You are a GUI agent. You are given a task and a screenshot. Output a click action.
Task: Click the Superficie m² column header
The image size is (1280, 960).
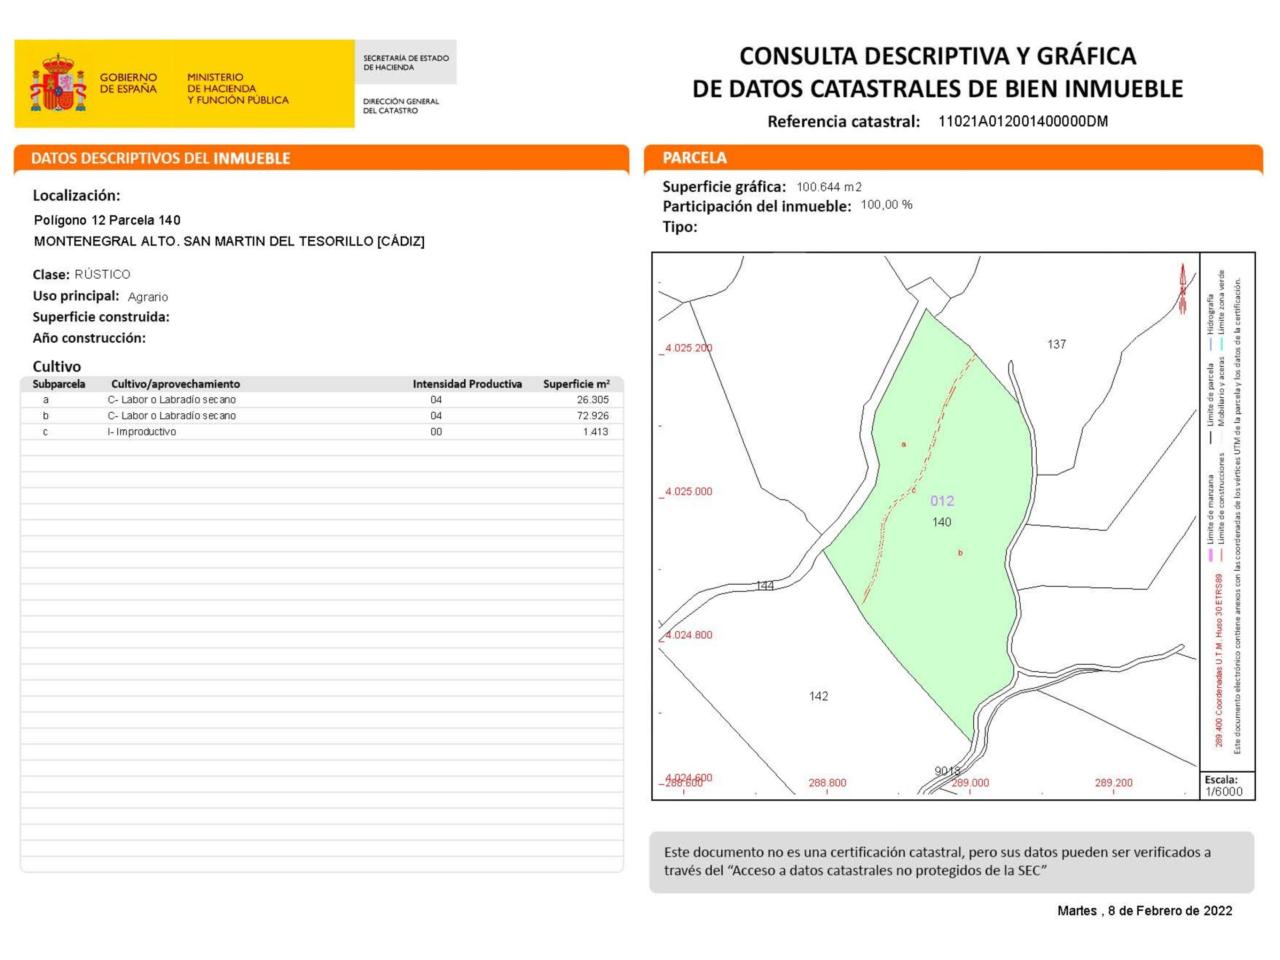pyautogui.click(x=577, y=384)
